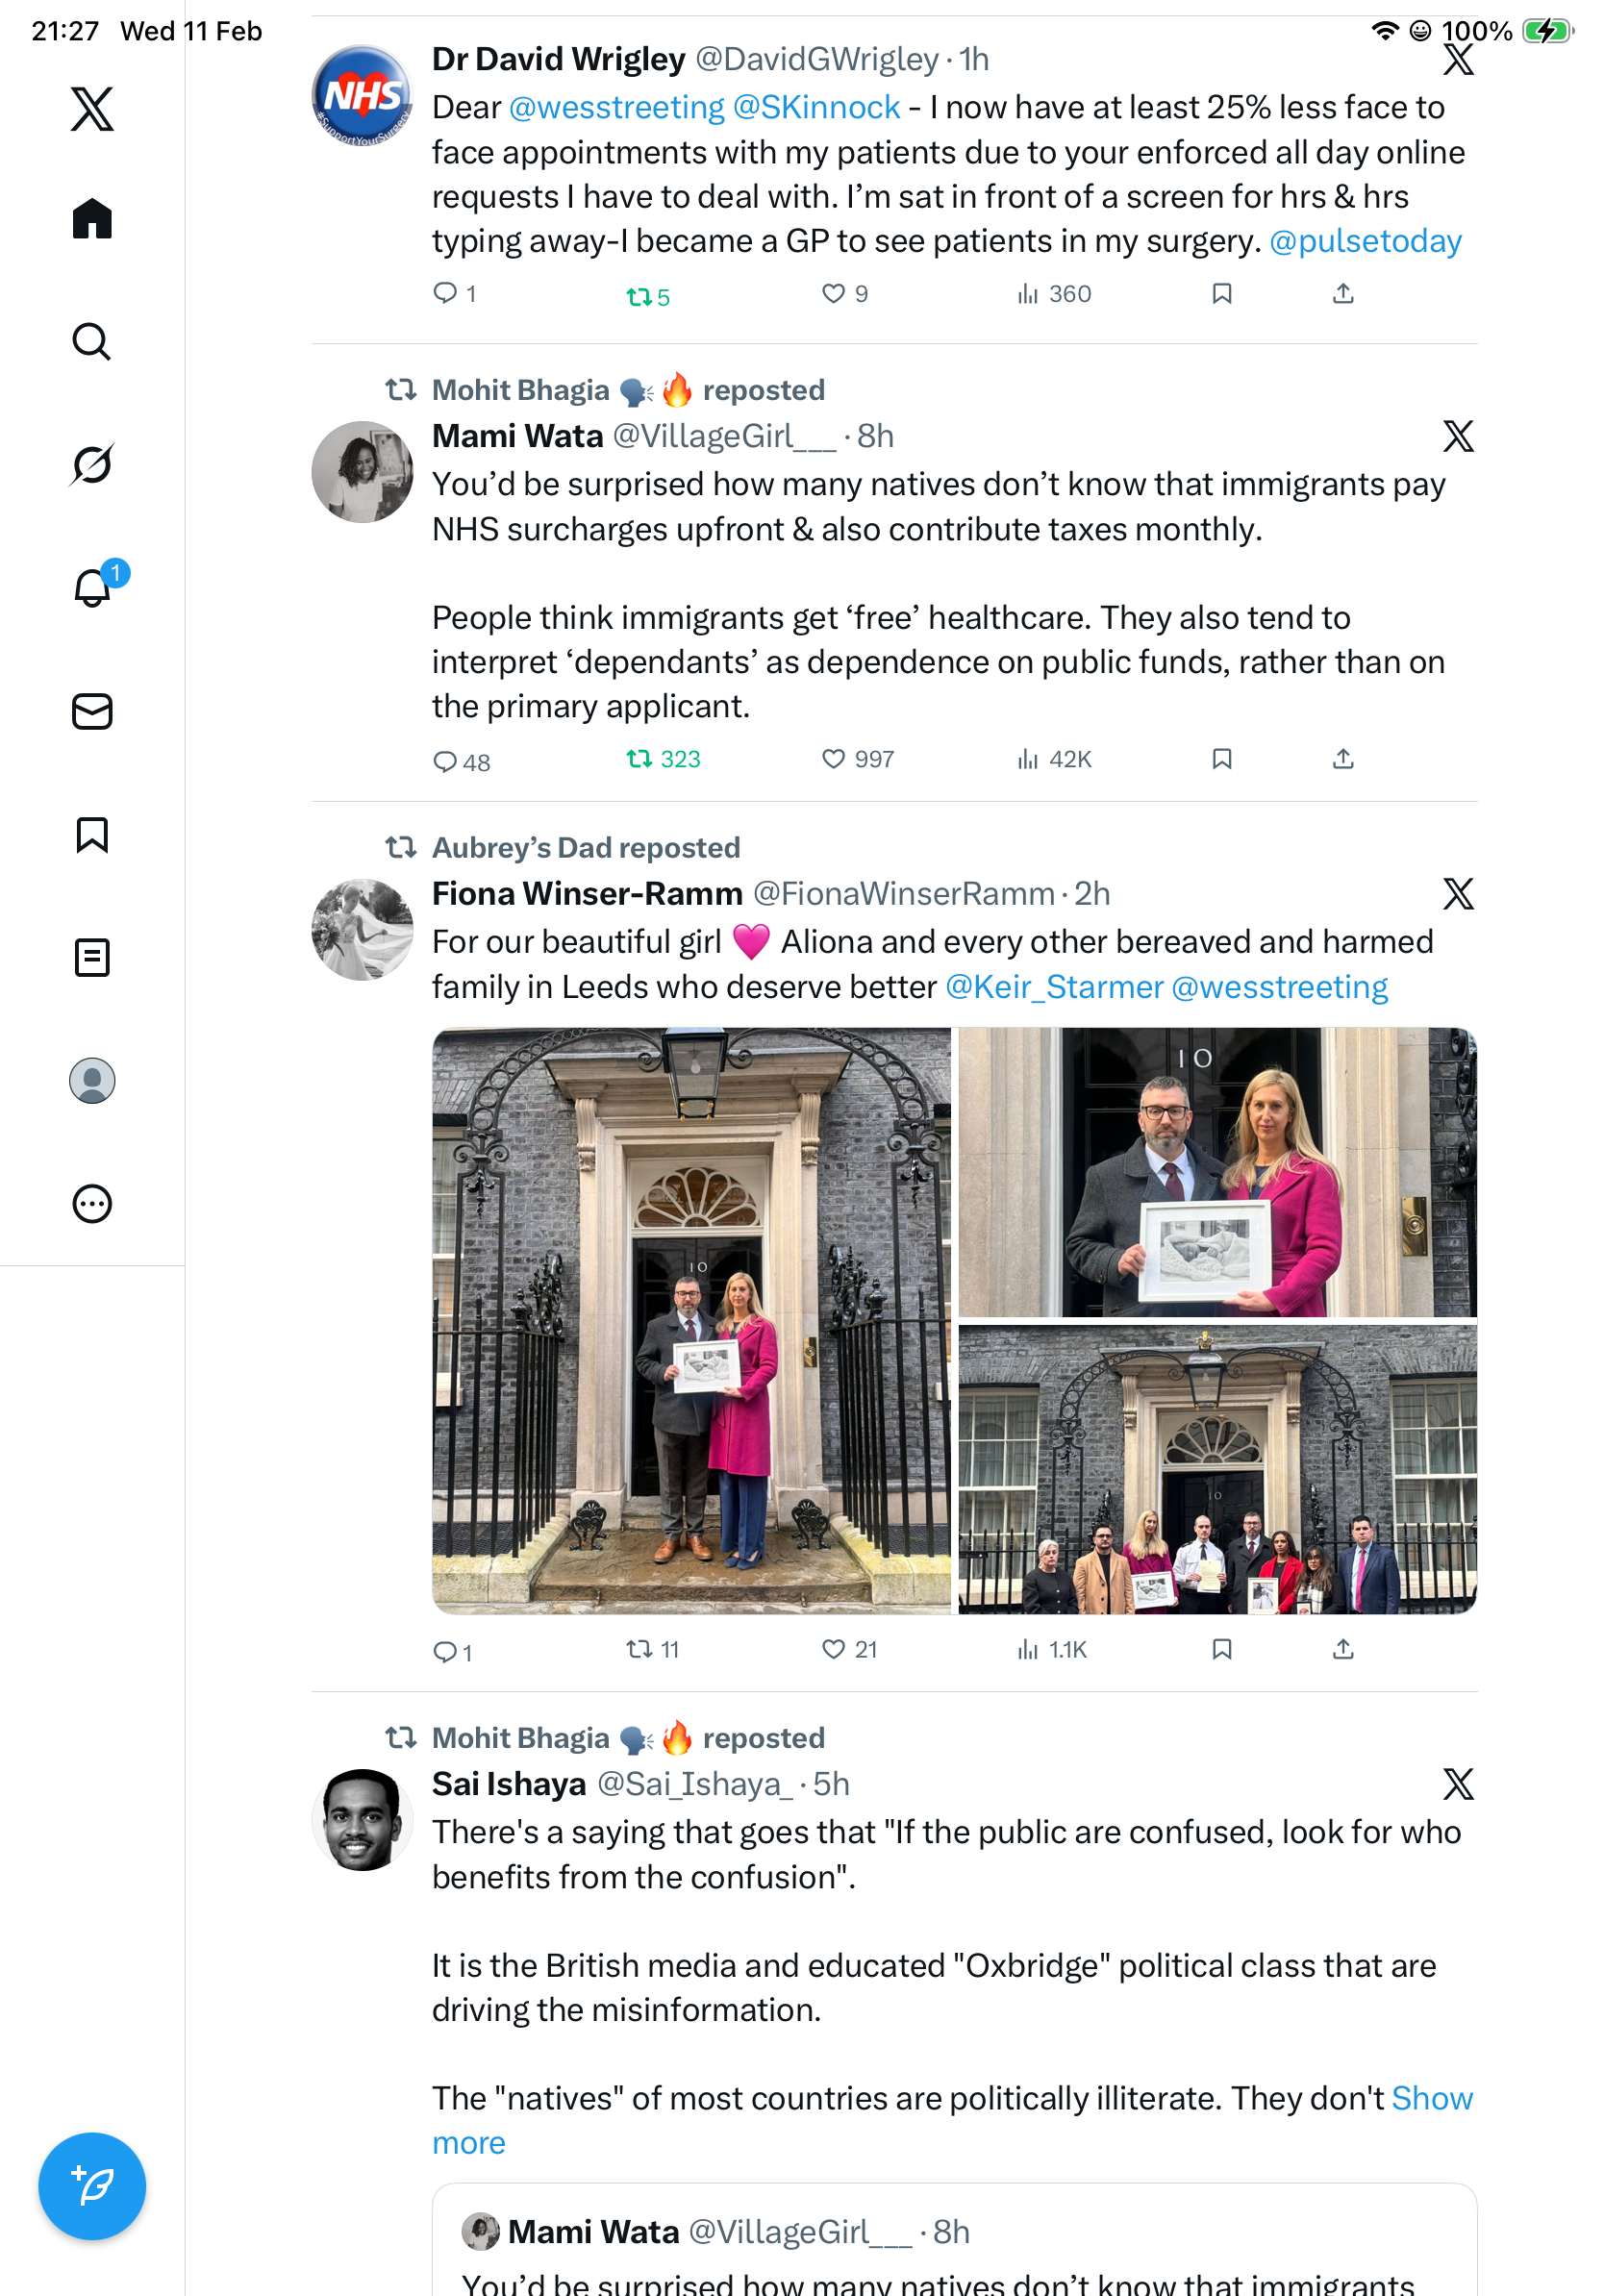Toggle repost on Dr David Wrigley's post
The image size is (1604, 2296).
click(647, 297)
